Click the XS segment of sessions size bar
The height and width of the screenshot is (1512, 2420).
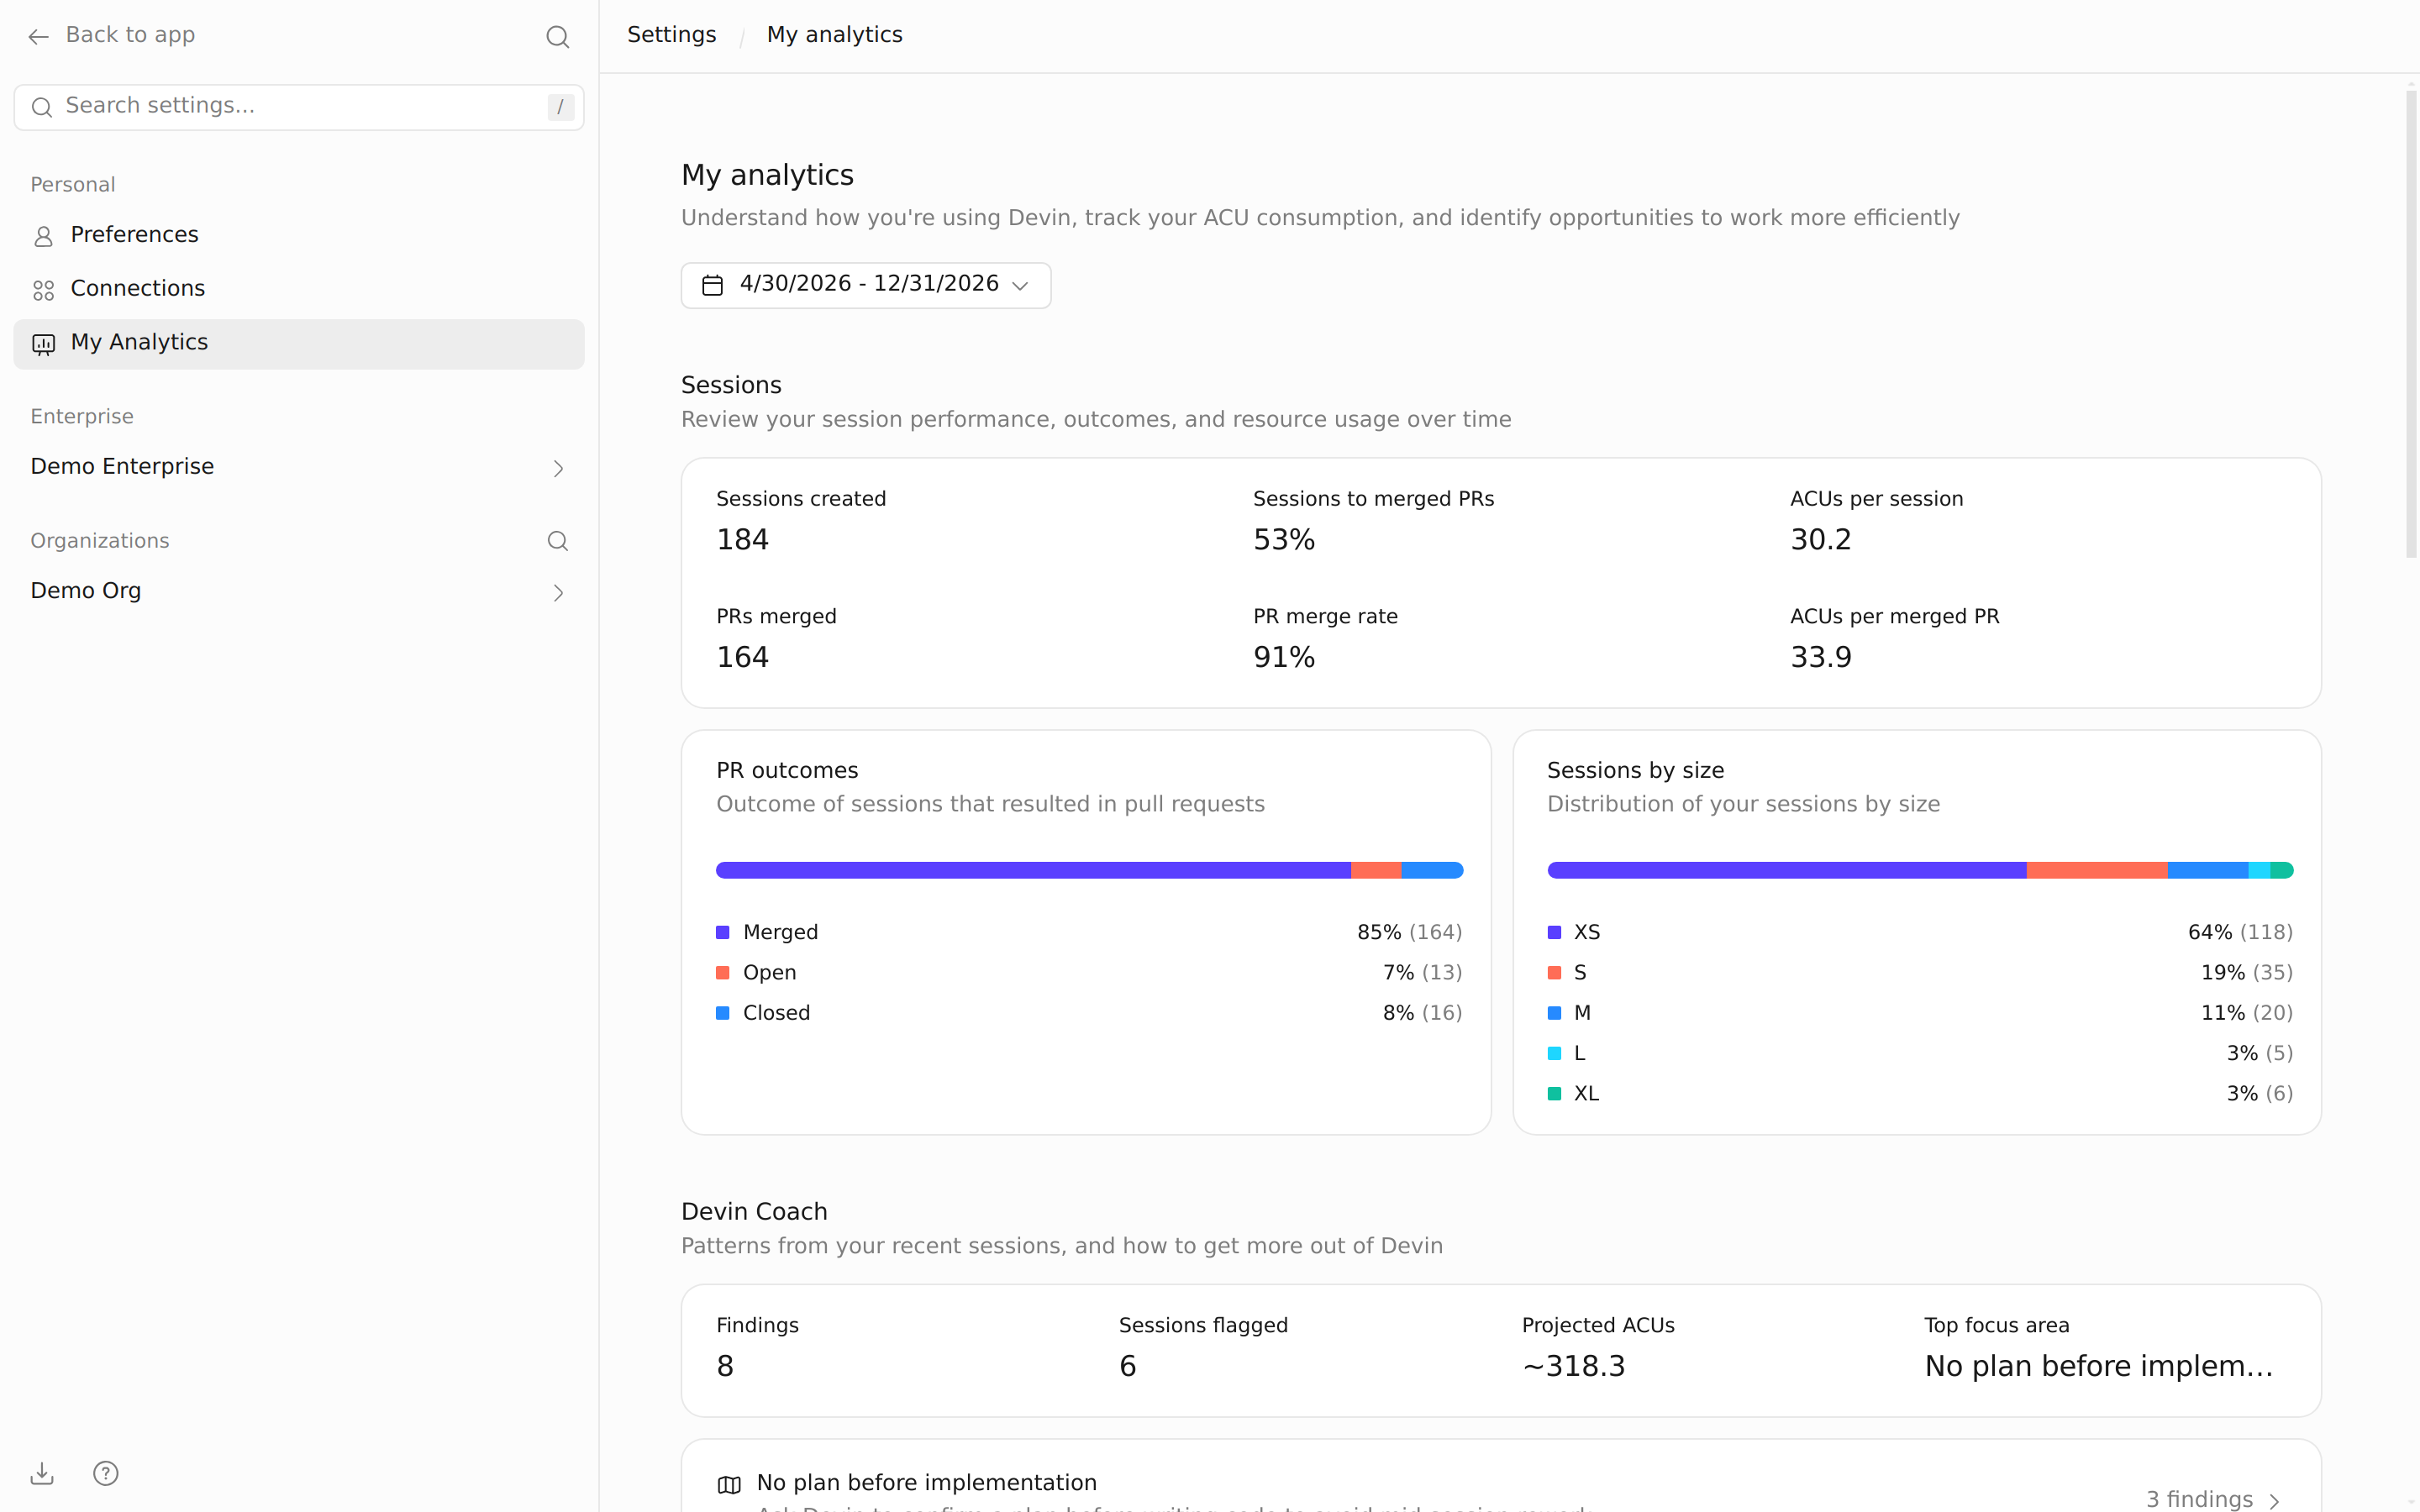(x=1787, y=870)
